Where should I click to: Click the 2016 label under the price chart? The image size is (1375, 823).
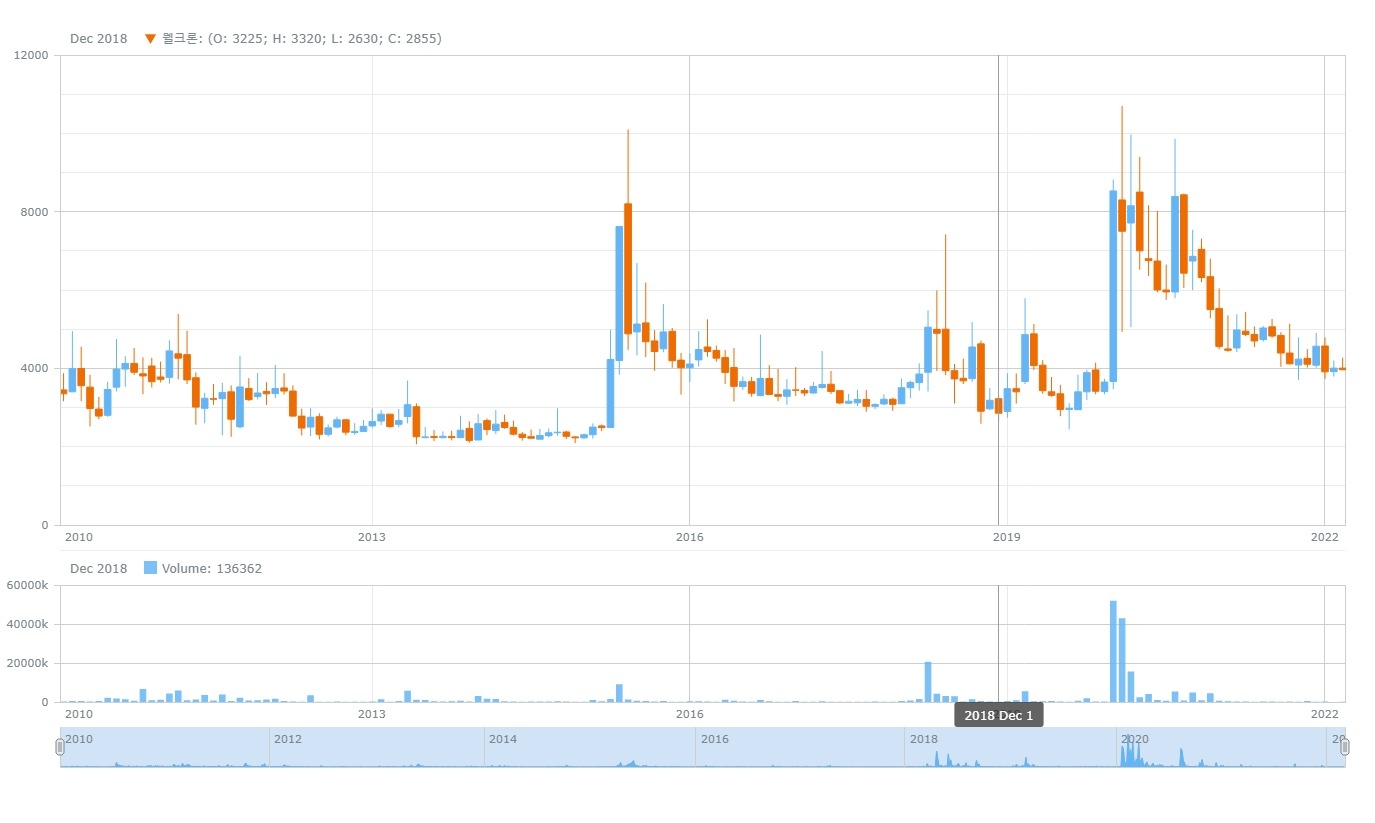(x=689, y=537)
